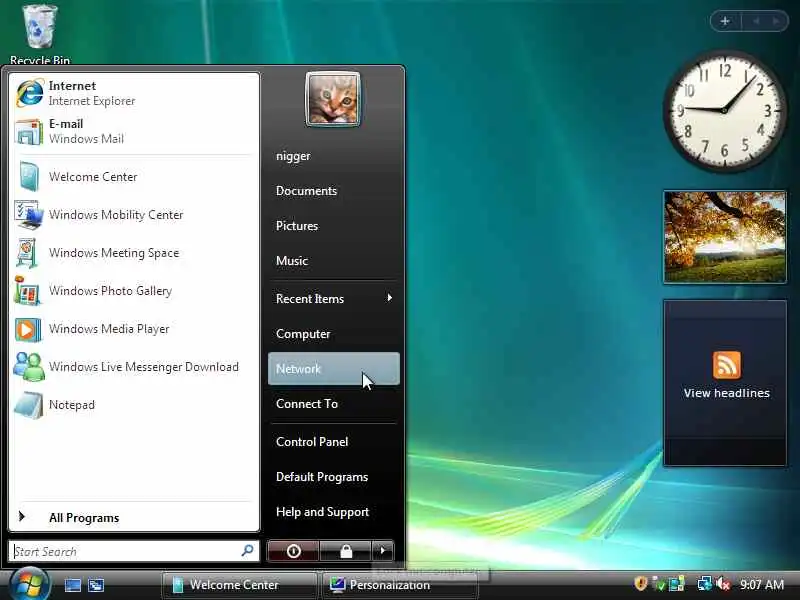This screenshot has height=600, width=800.
Task: Switch to Personalization taskbar button
Action: coord(401,585)
